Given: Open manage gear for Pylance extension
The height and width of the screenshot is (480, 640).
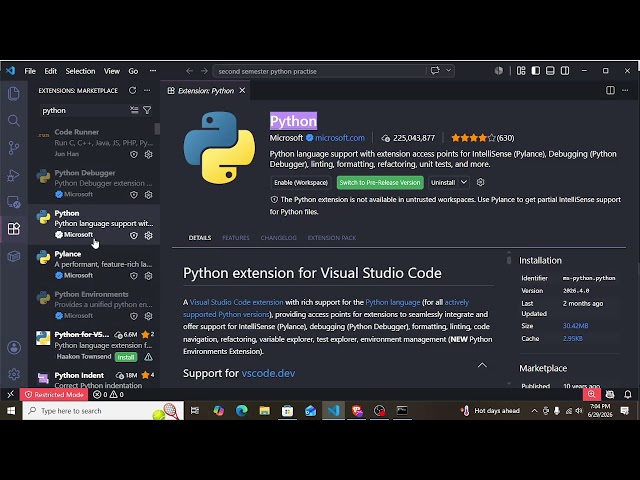Looking at the screenshot, I should (x=149, y=276).
